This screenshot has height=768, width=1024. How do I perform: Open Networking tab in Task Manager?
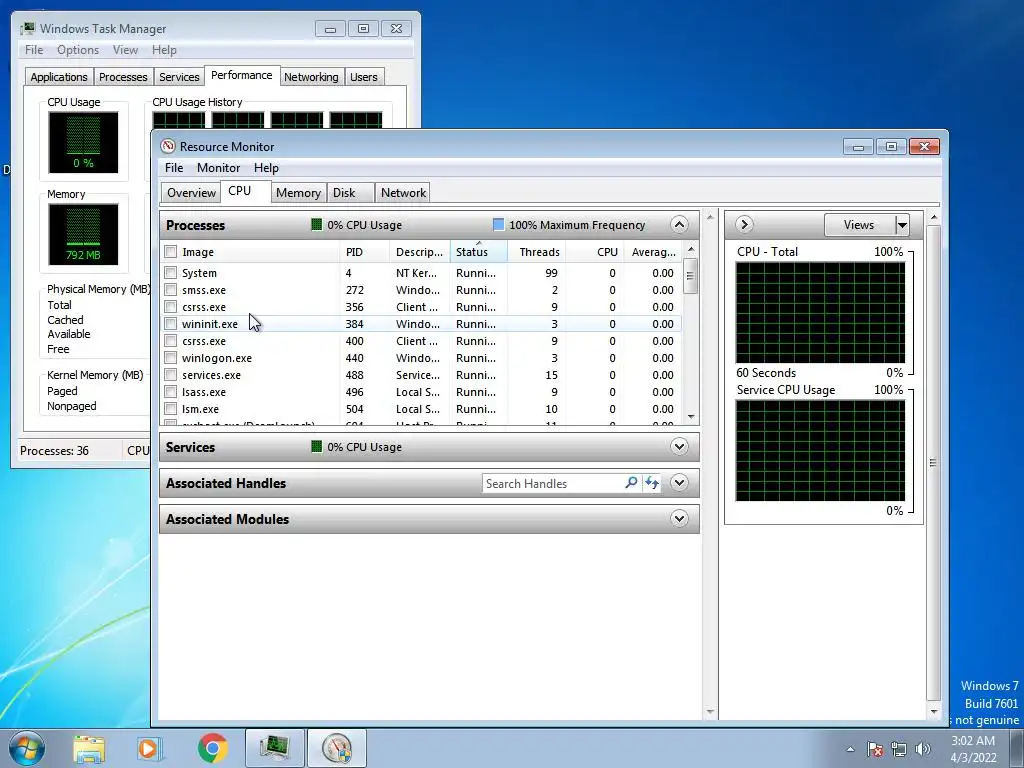coord(311,77)
